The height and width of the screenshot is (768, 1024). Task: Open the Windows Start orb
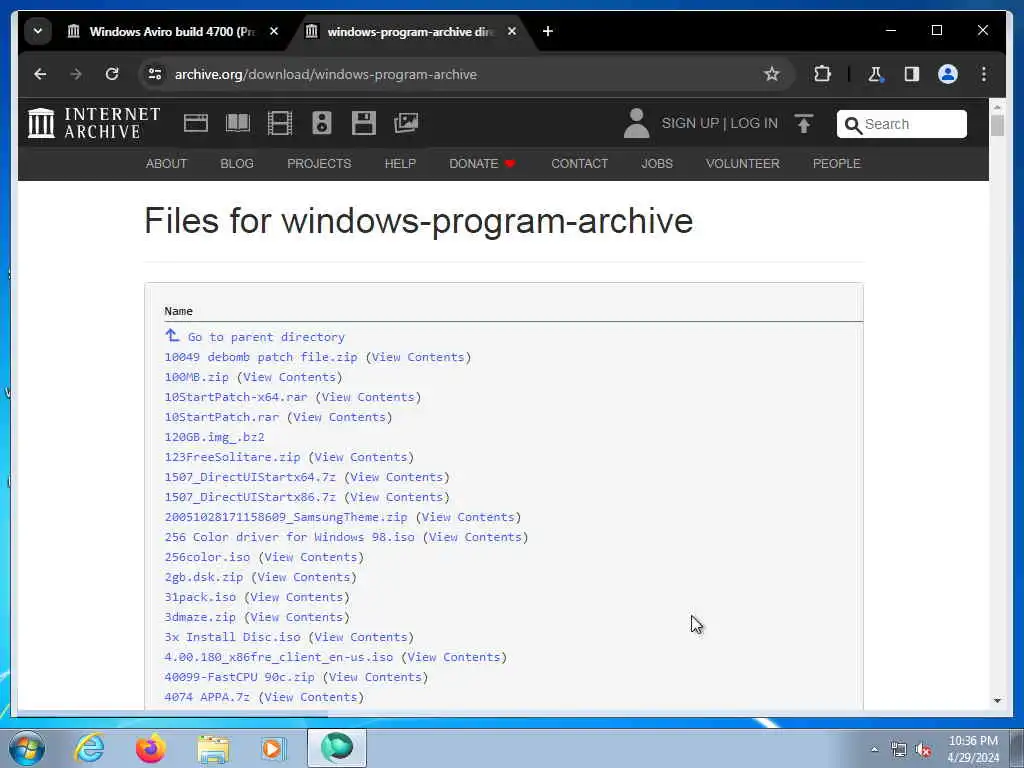pyautogui.click(x=27, y=748)
